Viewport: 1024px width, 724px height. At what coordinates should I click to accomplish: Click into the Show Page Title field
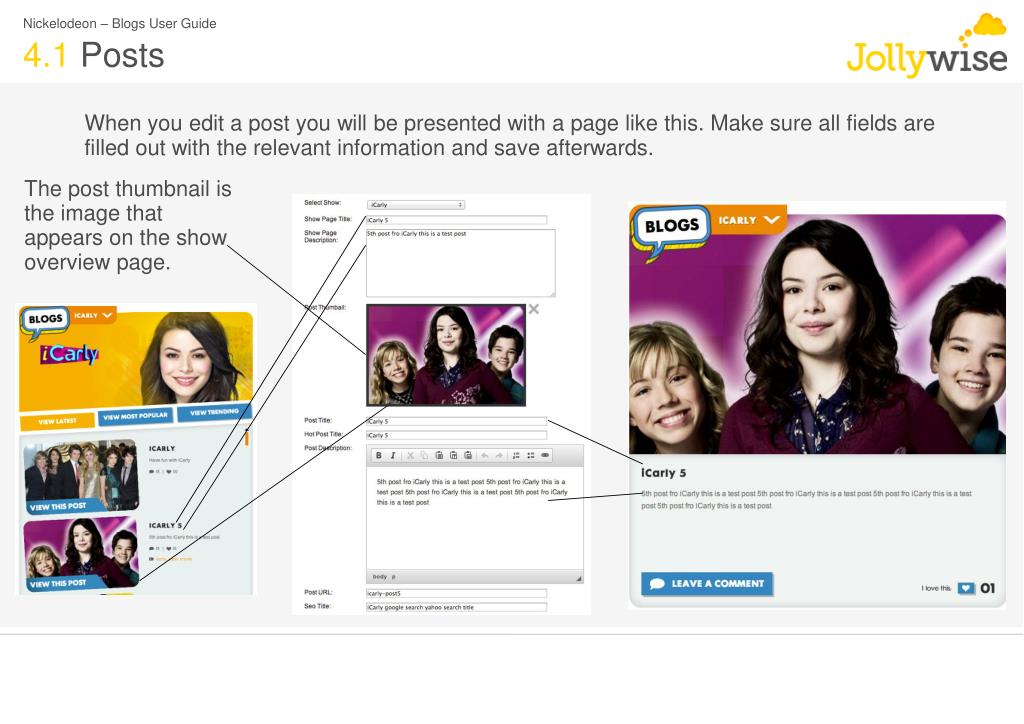(x=456, y=220)
